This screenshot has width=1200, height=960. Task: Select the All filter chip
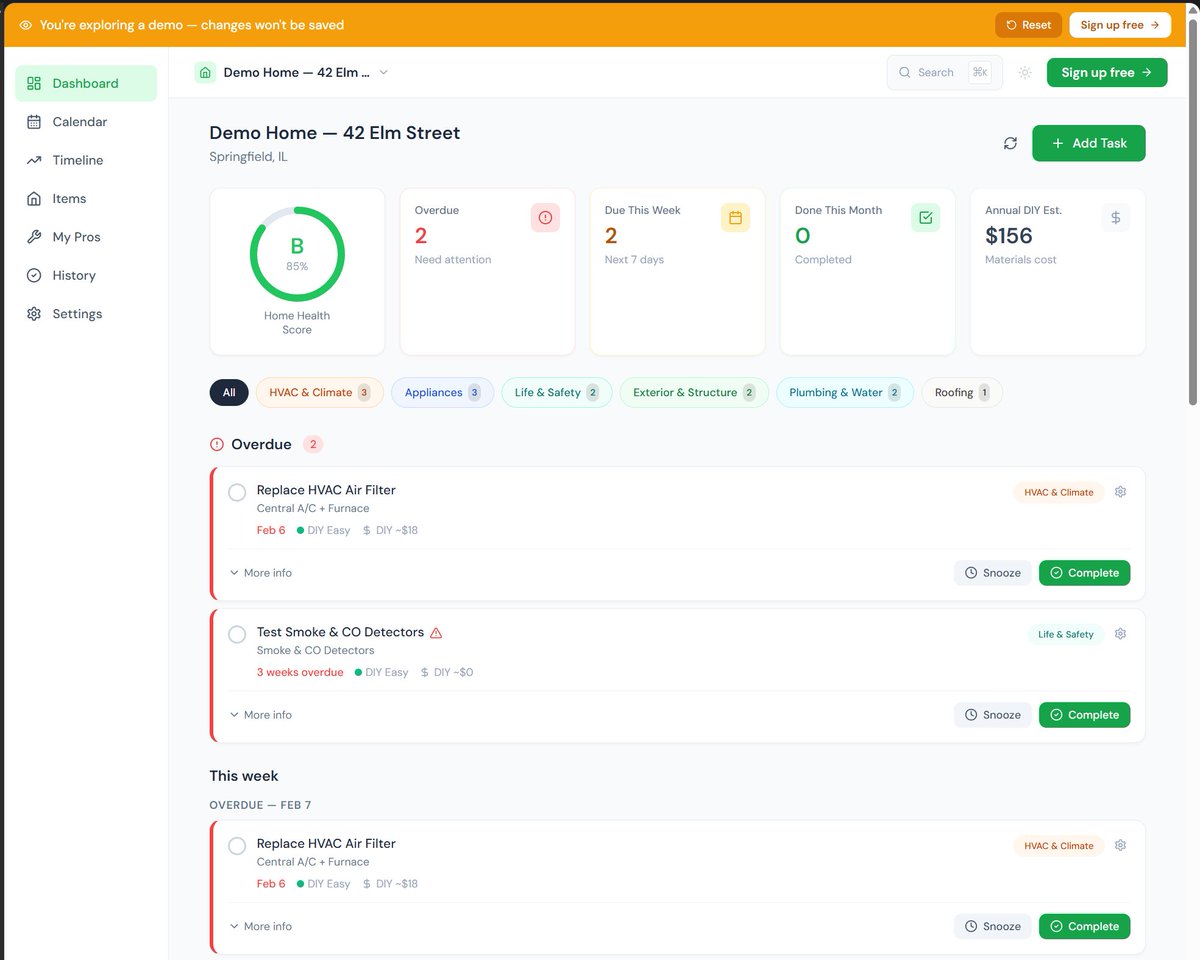(229, 392)
